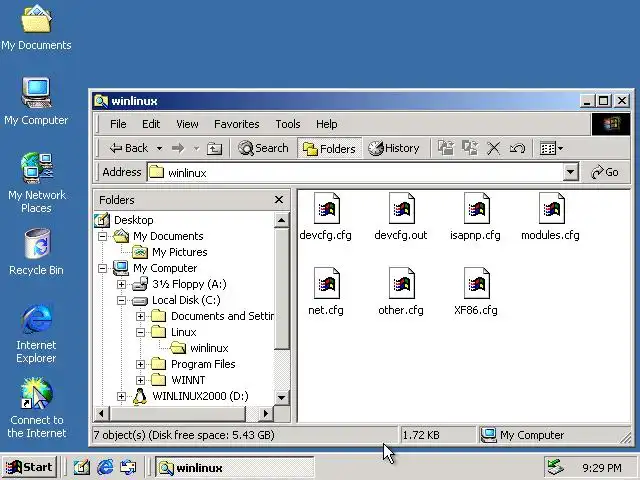
Task: Click the Forward arrow toolbar icon
Action: pos(178,148)
